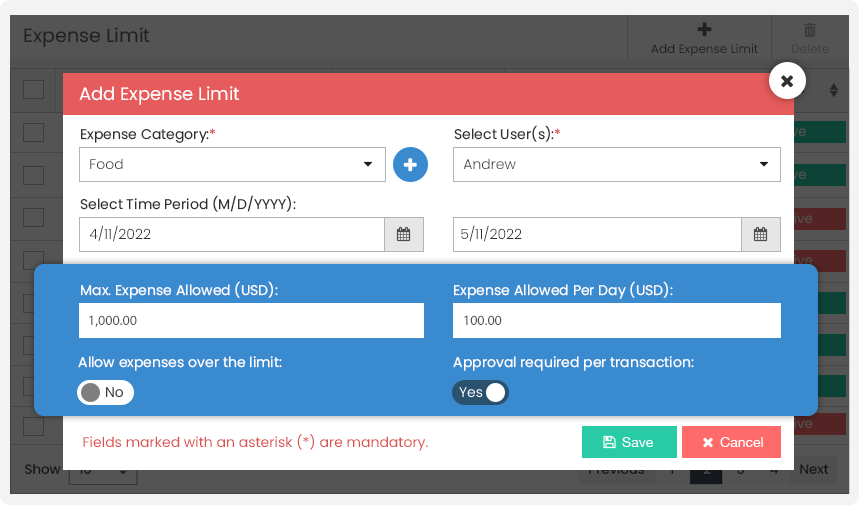Toggle Allow expenses over the limit switch
Viewport: 859px width, 505px height.
click(x=105, y=392)
